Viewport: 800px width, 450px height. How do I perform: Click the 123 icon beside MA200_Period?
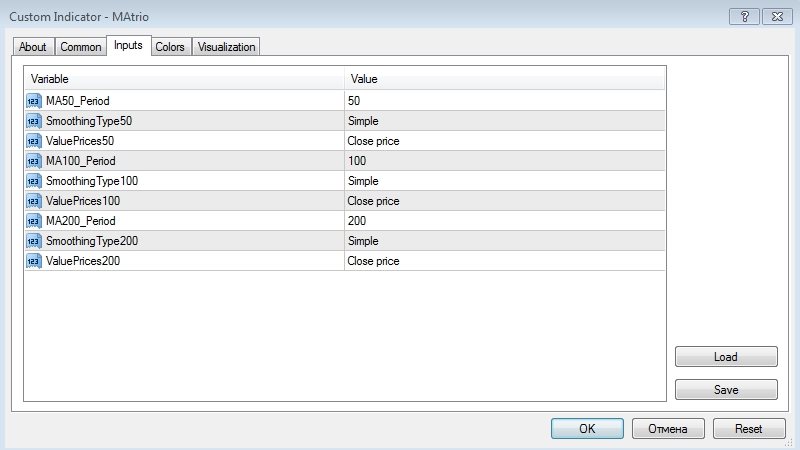pyautogui.click(x=34, y=221)
